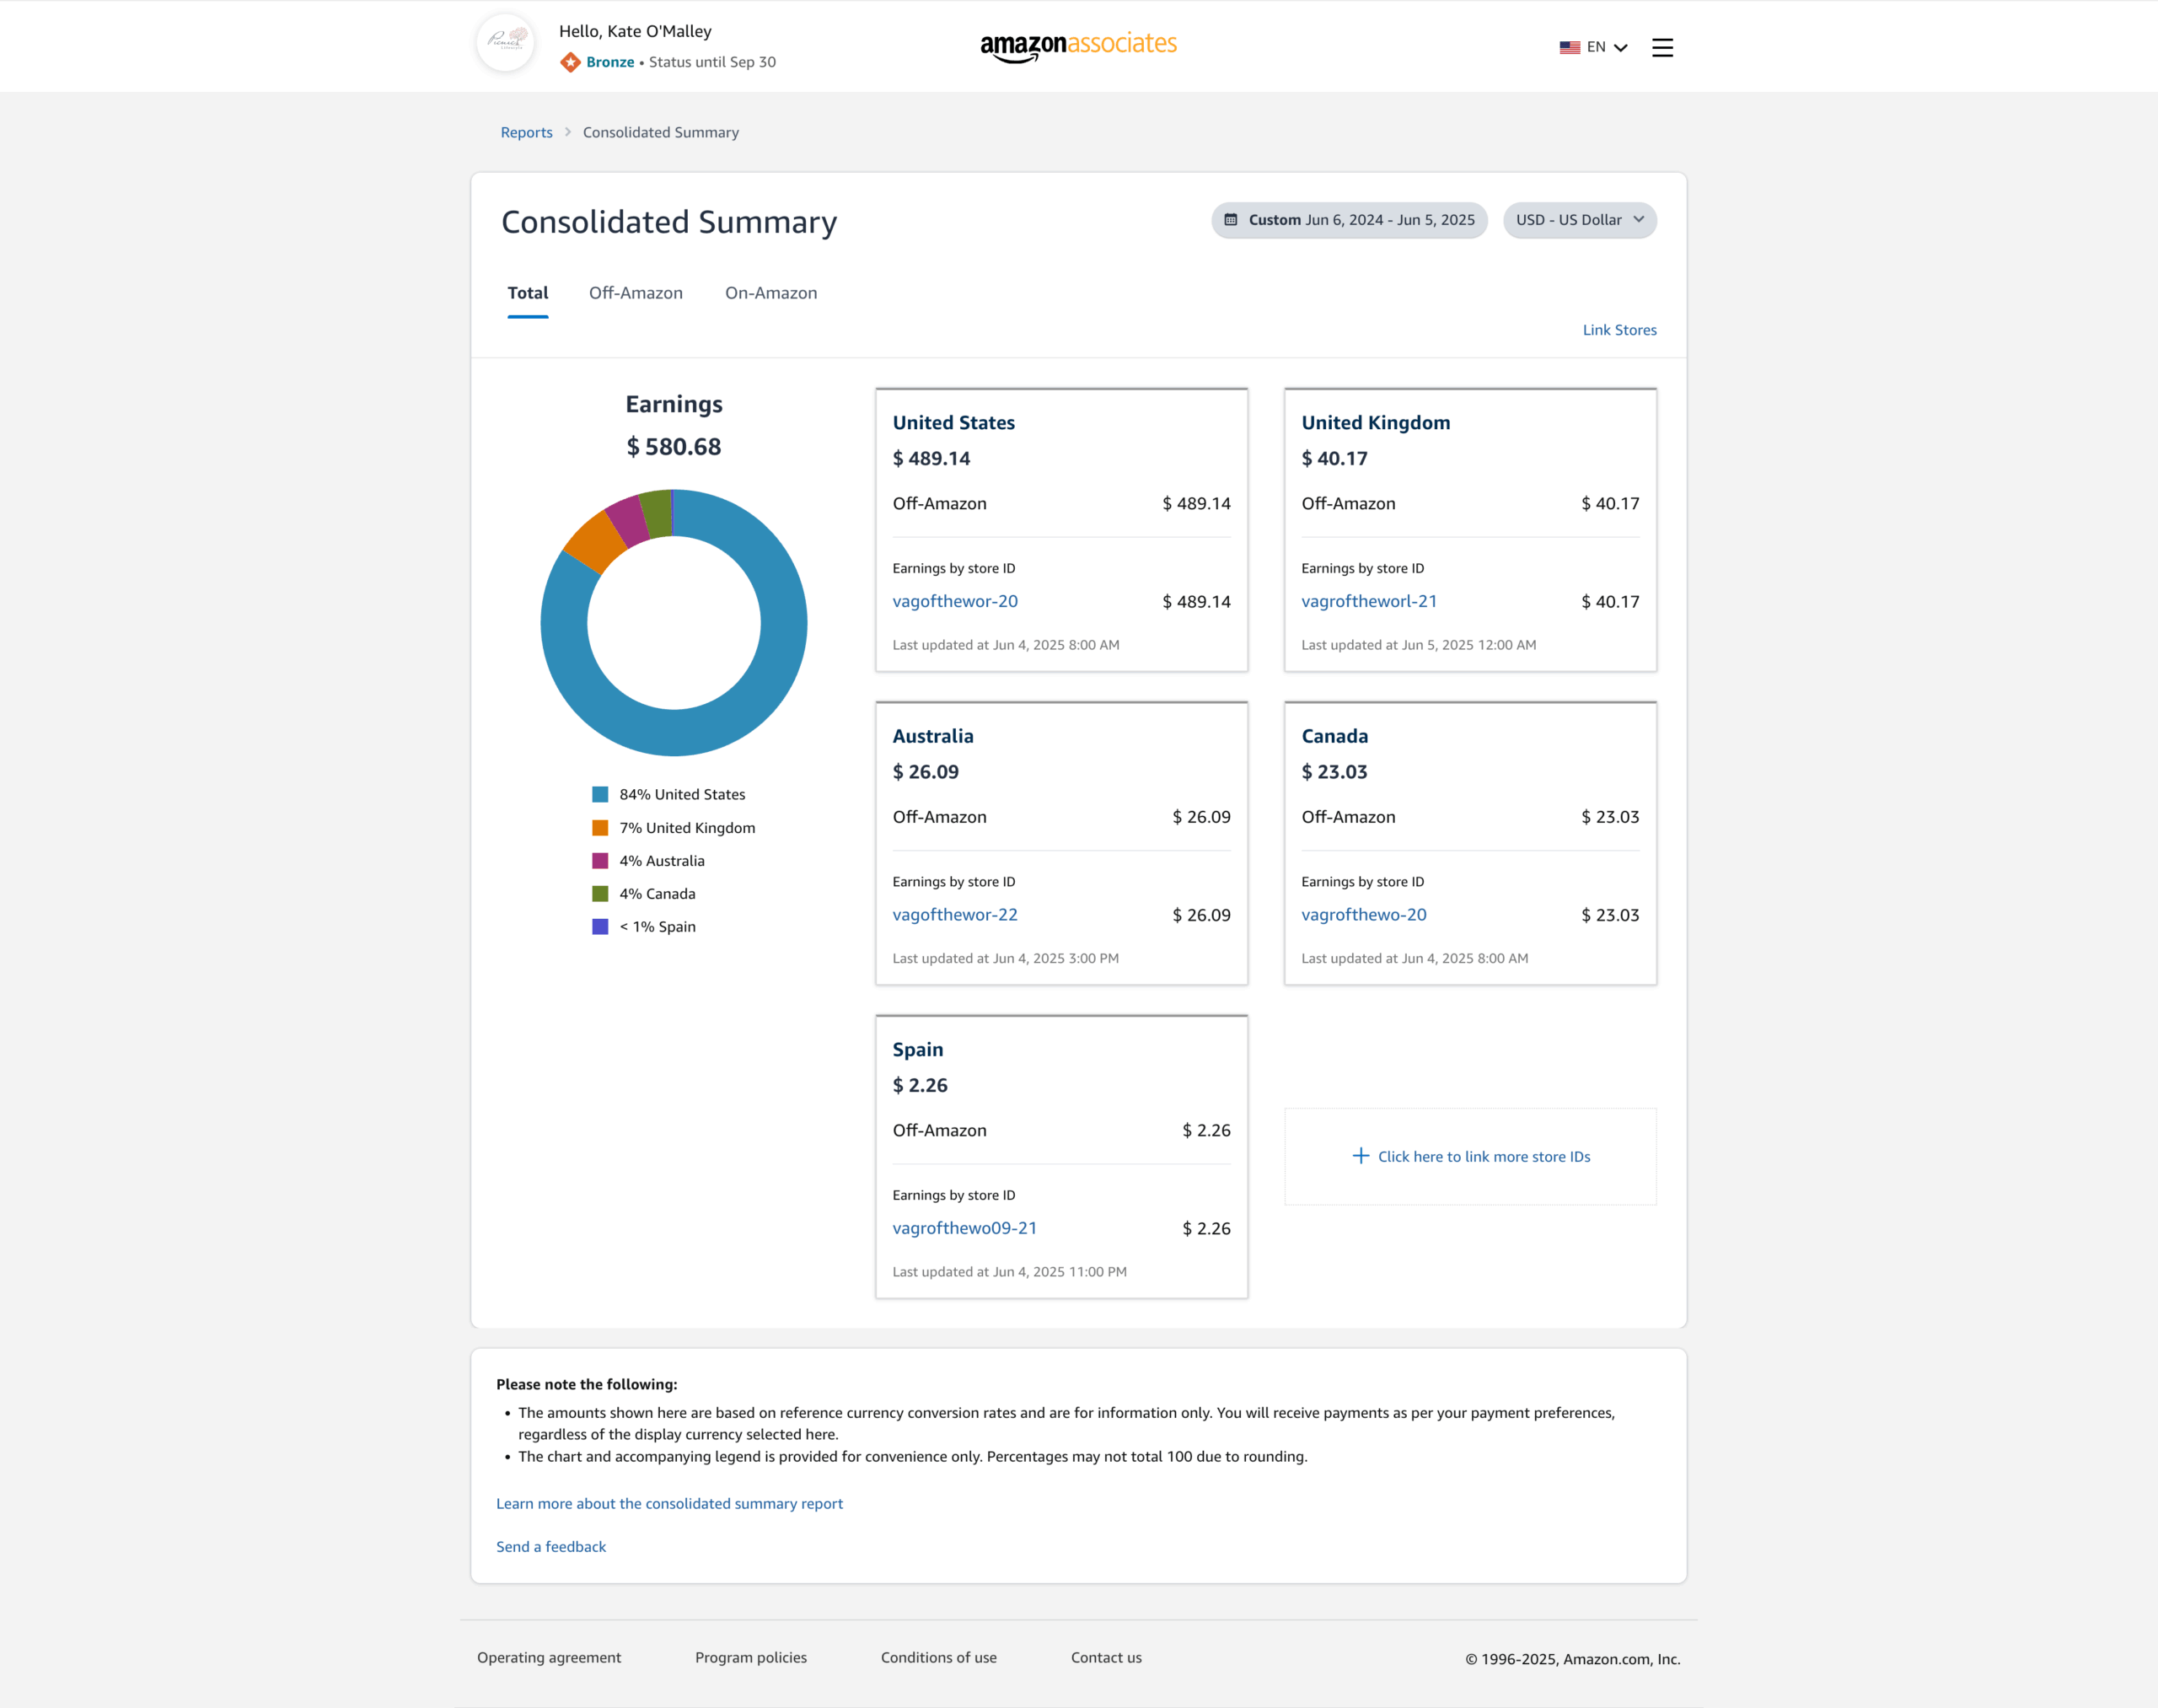Open the Contact us footer link
Image resolution: width=2158 pixels, height=1708 pixels.
(x=1106, y=1657)
